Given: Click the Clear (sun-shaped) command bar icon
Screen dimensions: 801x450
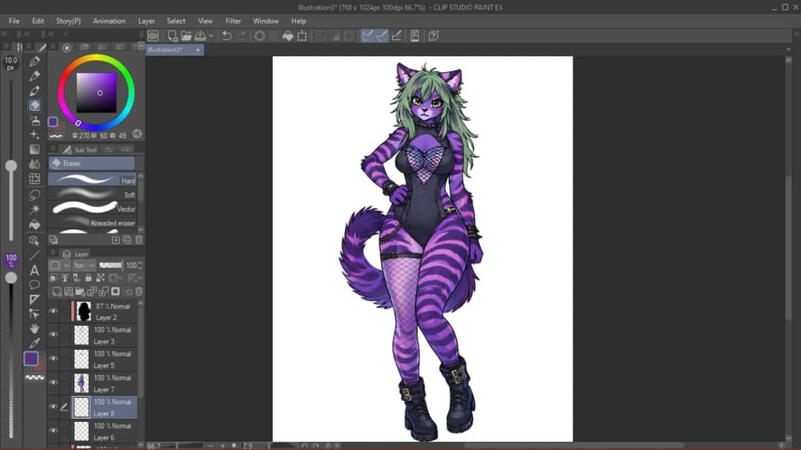Looking at the screenshot, I should (x=260, y=36).
